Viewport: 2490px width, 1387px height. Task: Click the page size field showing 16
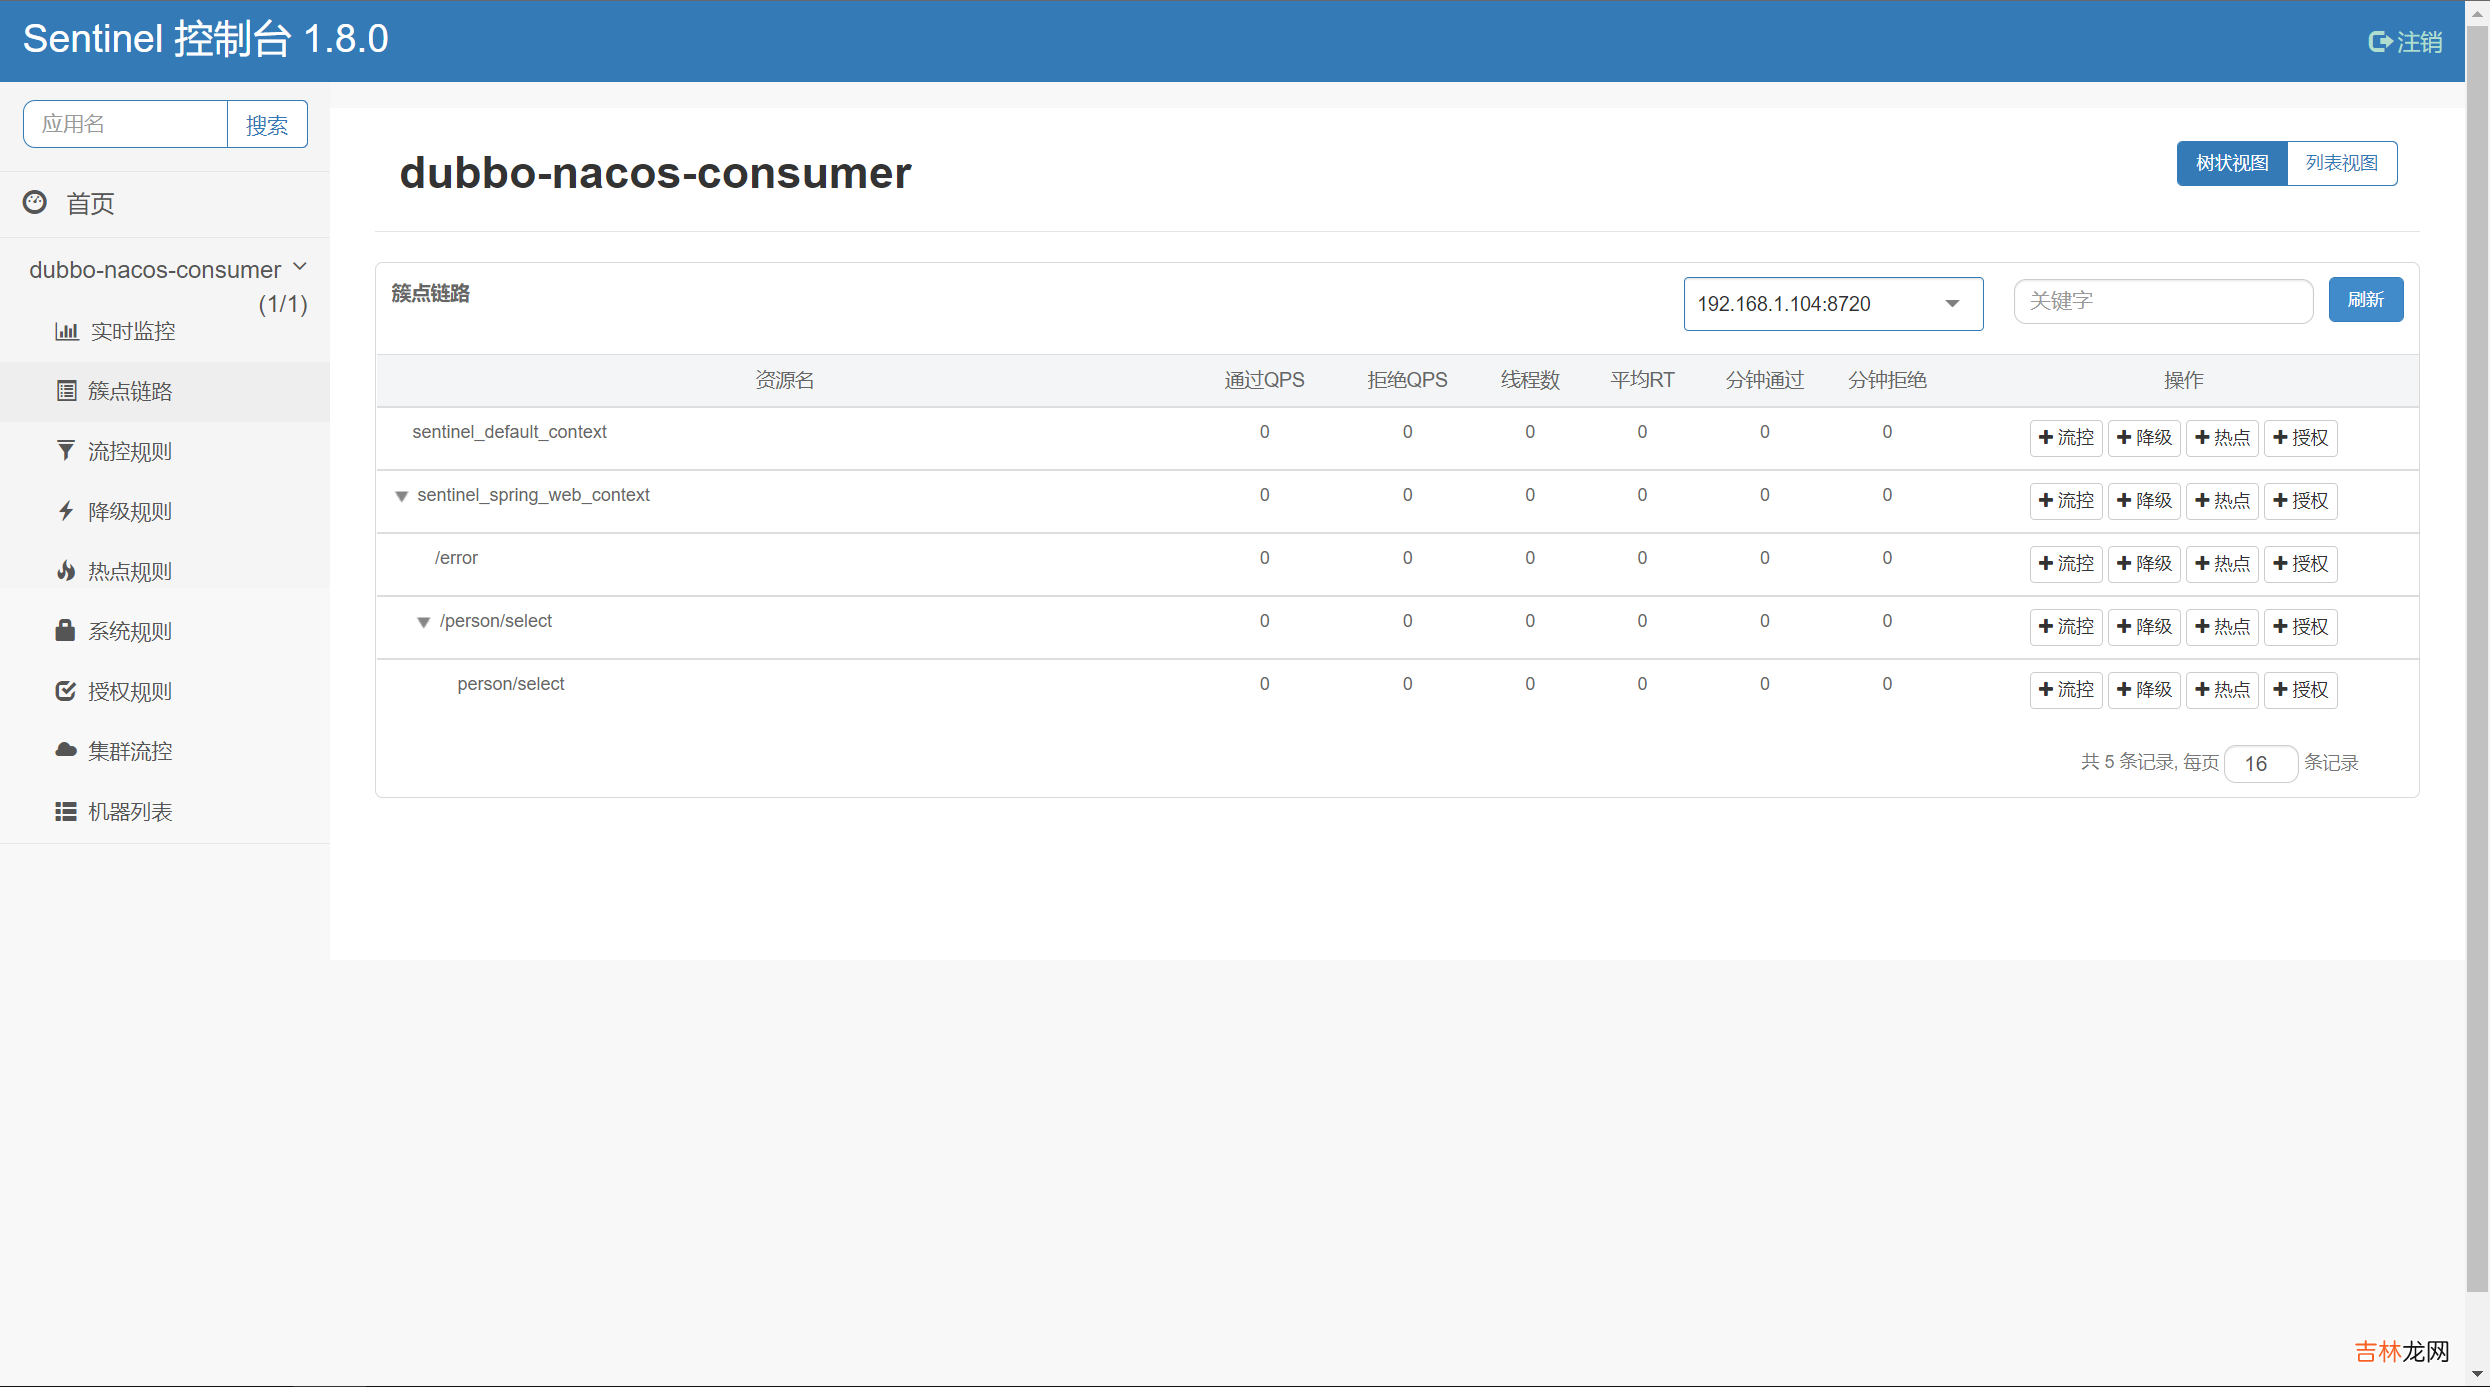(2260, 764)
